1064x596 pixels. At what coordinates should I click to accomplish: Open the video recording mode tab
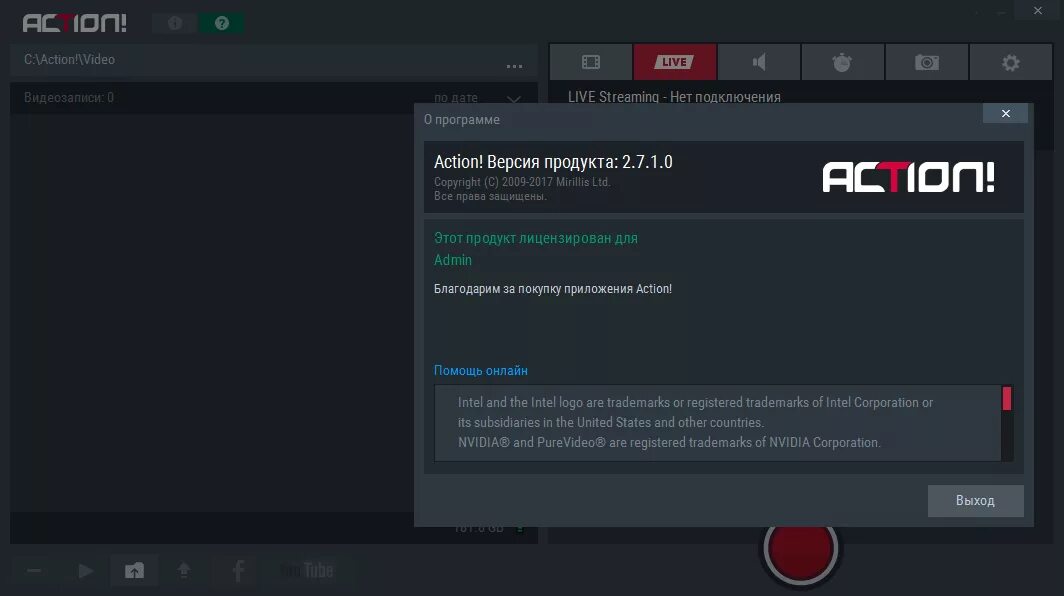(590, 62)
